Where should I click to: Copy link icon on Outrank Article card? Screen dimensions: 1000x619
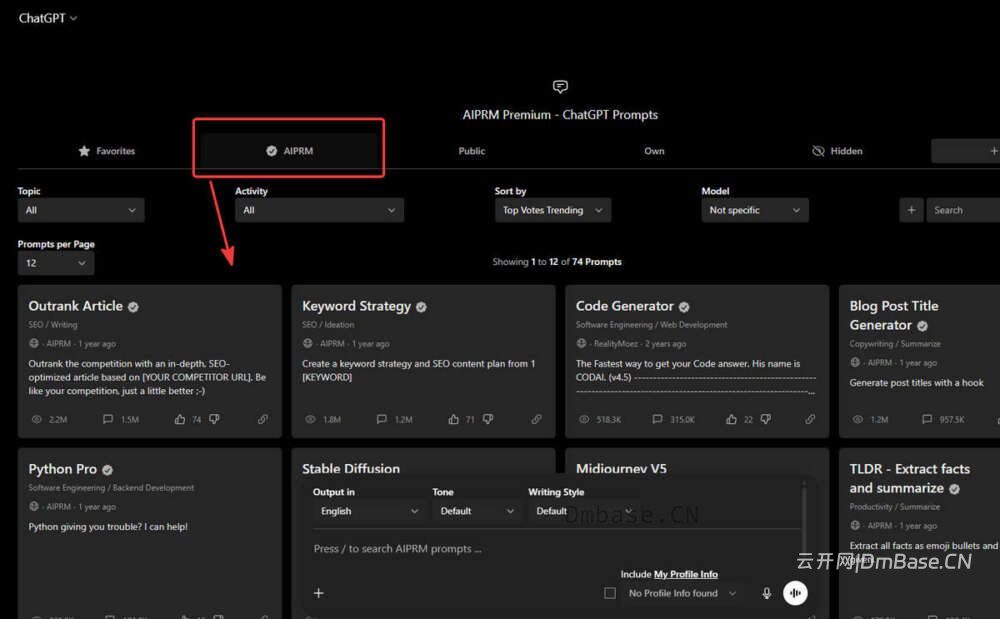pos(263,419)
